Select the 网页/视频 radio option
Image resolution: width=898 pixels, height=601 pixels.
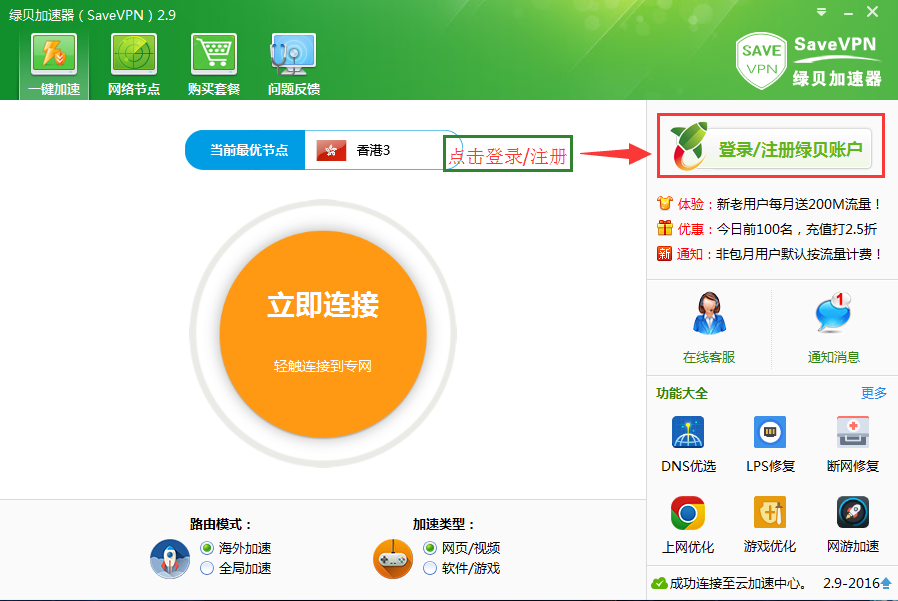(x=430, y=548)
